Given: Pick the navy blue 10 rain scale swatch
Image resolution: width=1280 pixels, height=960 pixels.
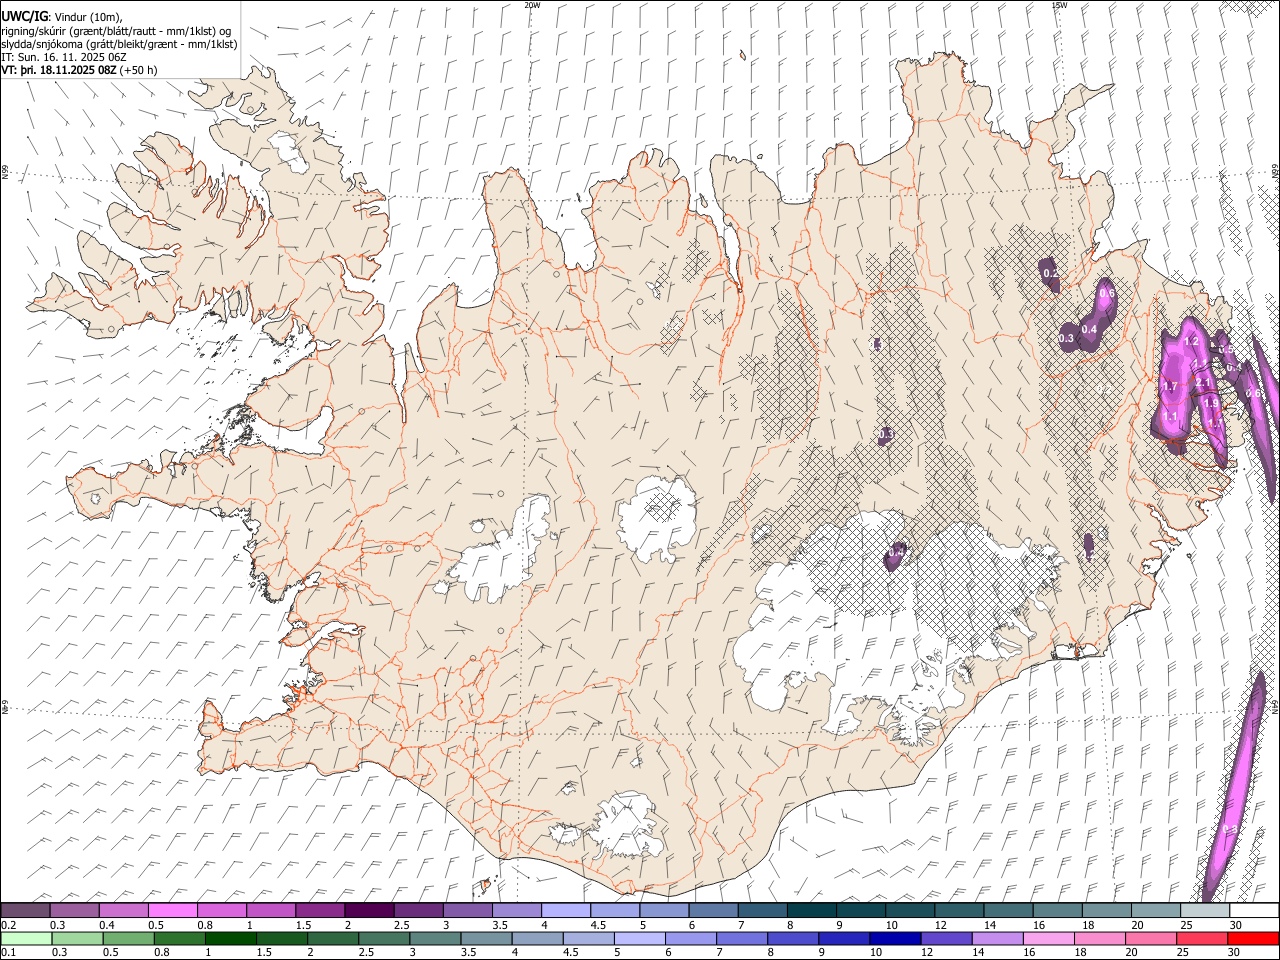Looking at the screenshot, I should (x=895, y=938).
